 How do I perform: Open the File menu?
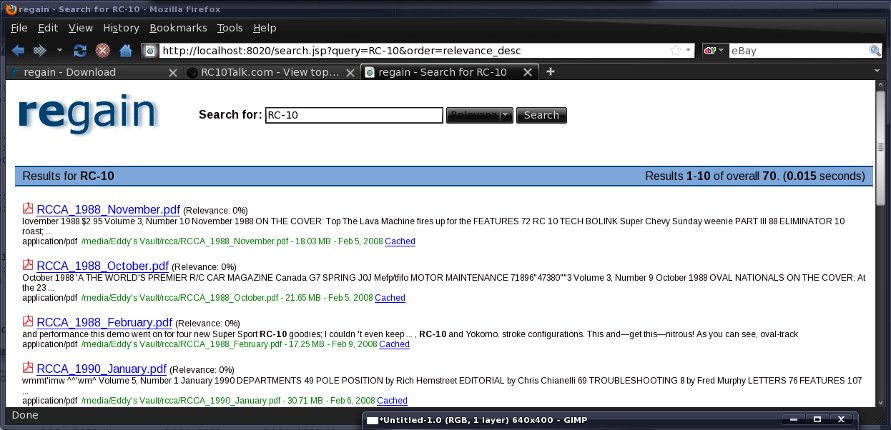point(19,28)
